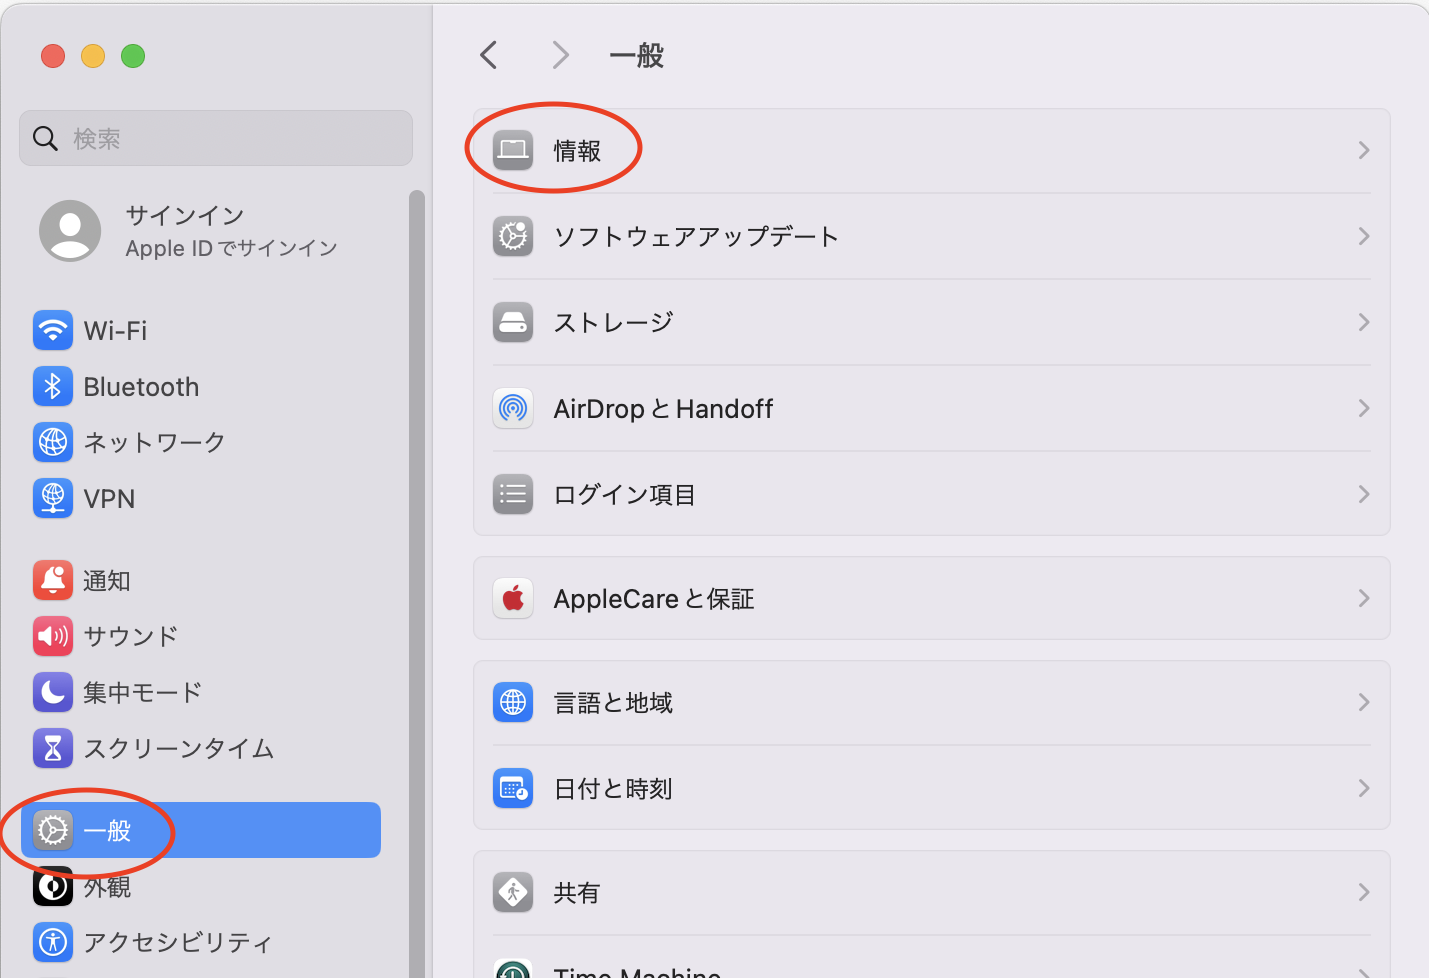Click the ソフトウェアアップデート gear icon
Viewport: 1429px width, 978px height.
point(513,236)
